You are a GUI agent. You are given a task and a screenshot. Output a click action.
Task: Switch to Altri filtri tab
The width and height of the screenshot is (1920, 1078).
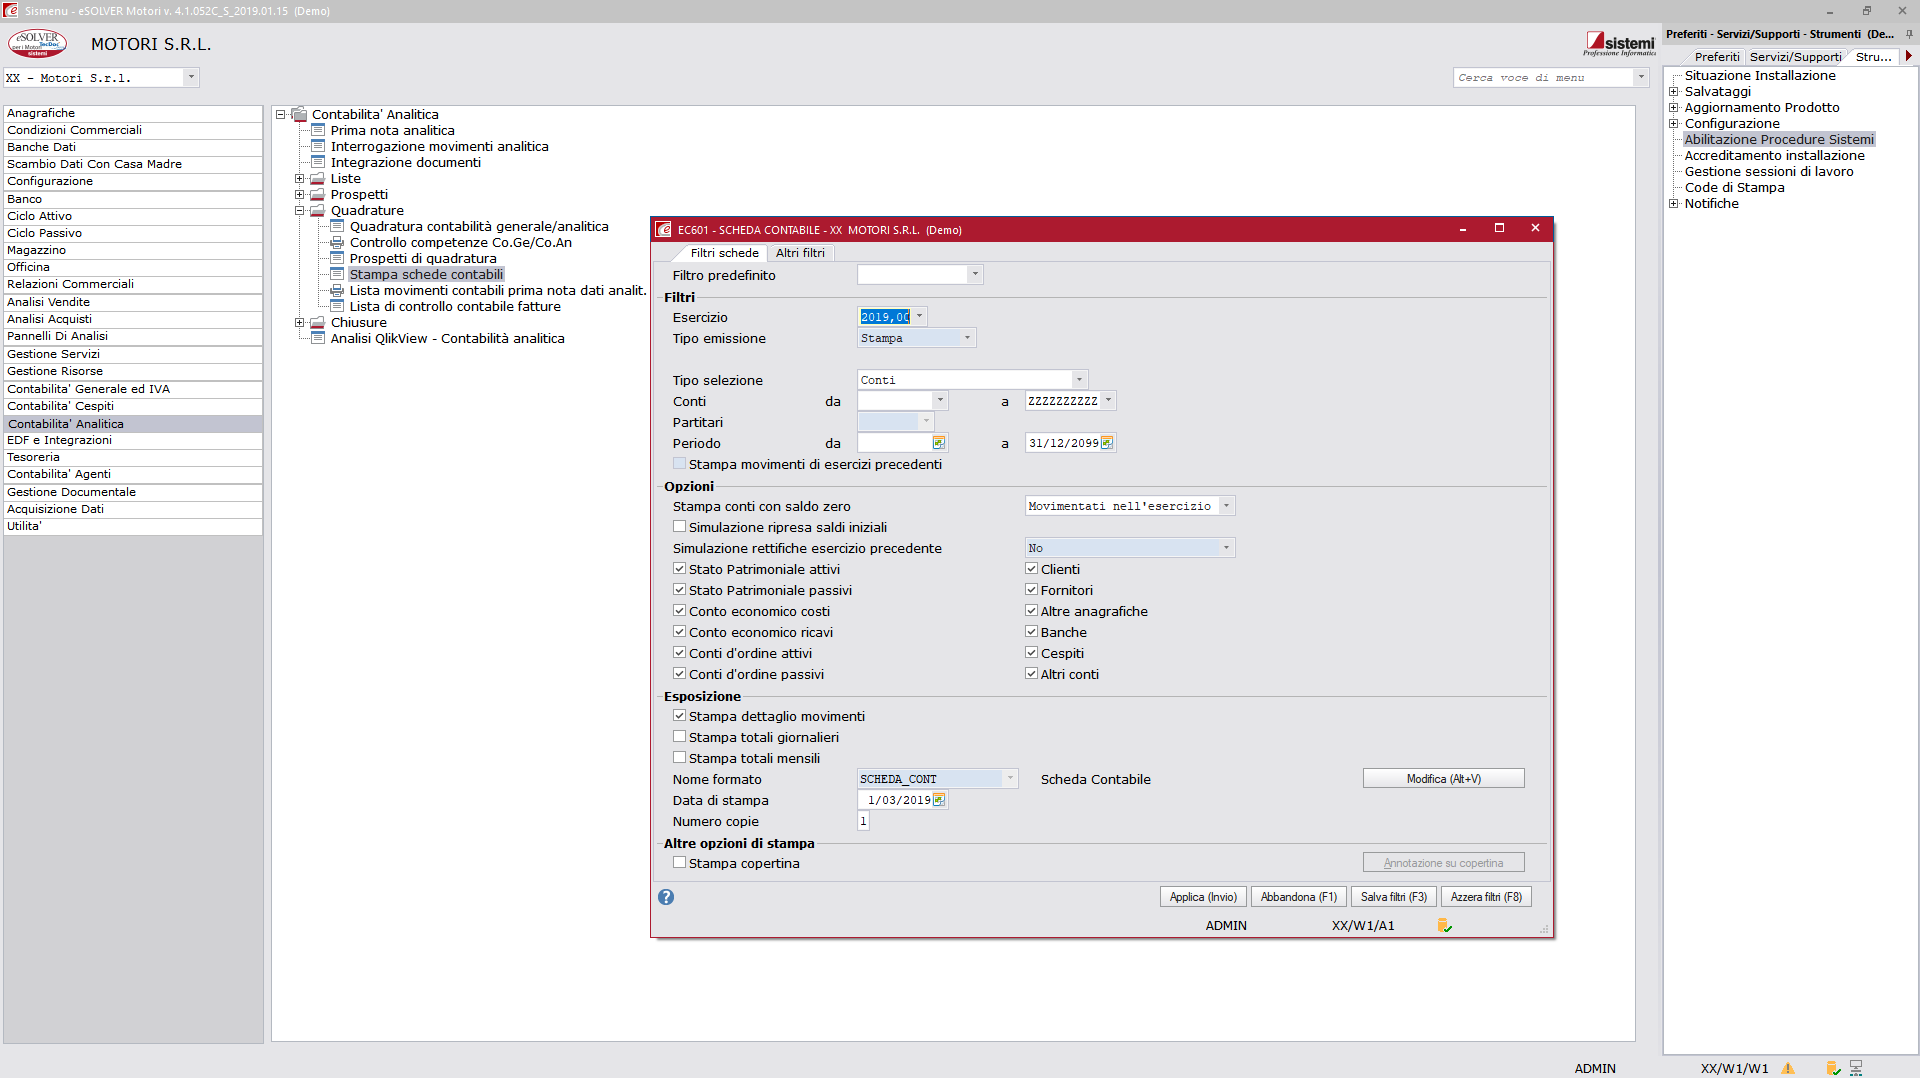click(800, 253)
